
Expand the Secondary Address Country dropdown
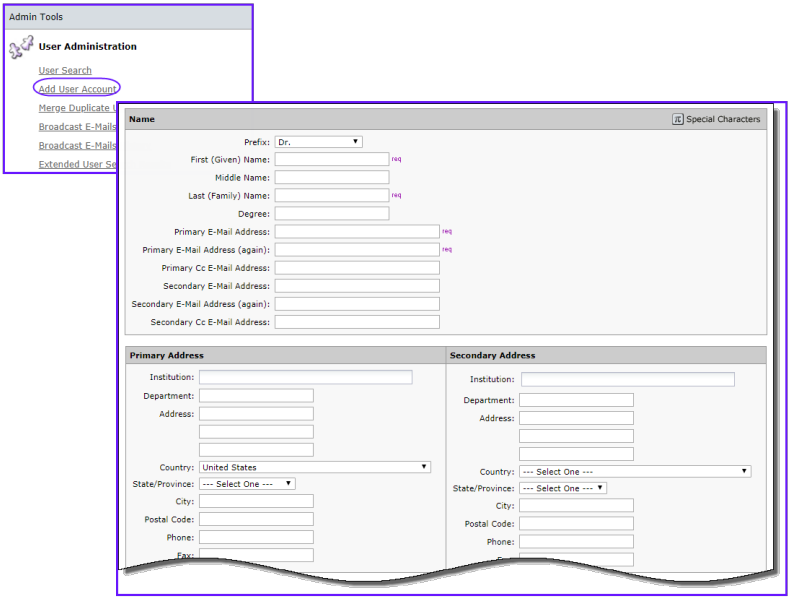[634, 471]
